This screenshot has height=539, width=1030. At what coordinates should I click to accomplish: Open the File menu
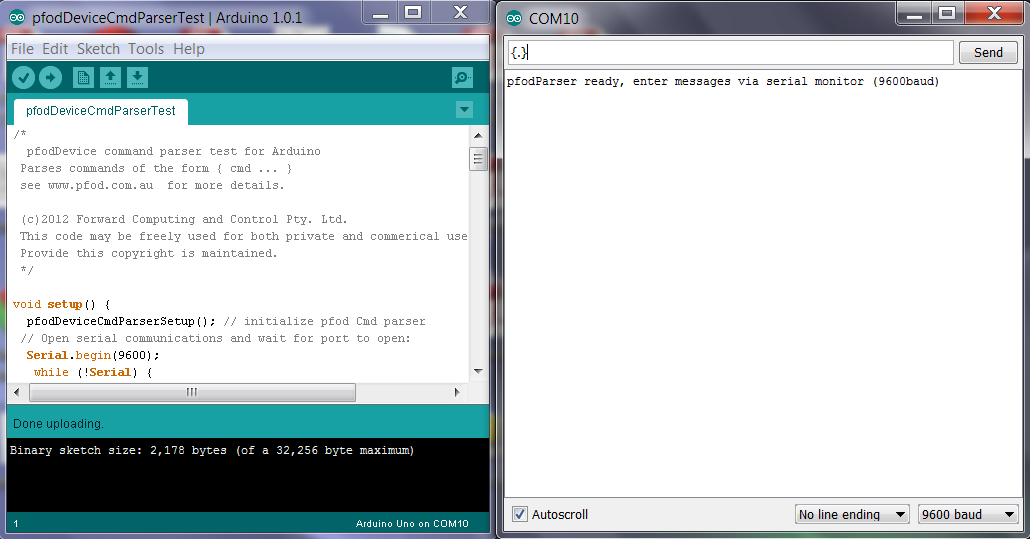pyautogui.click(x=22, y=49)
